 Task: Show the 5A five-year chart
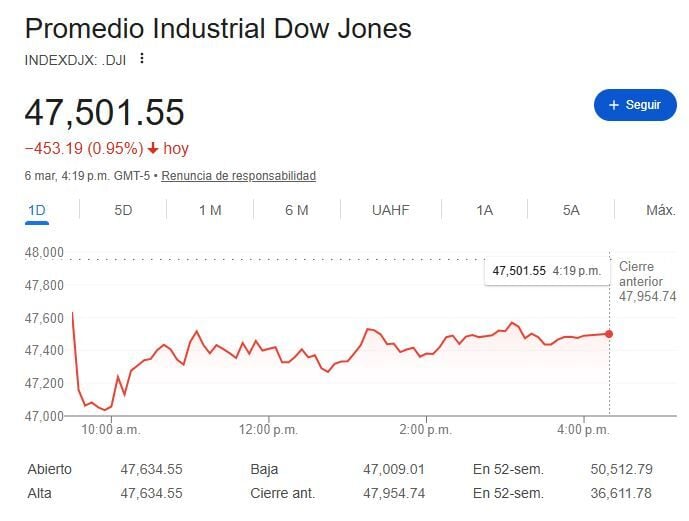pyautogui.click(x=571, y=210)
